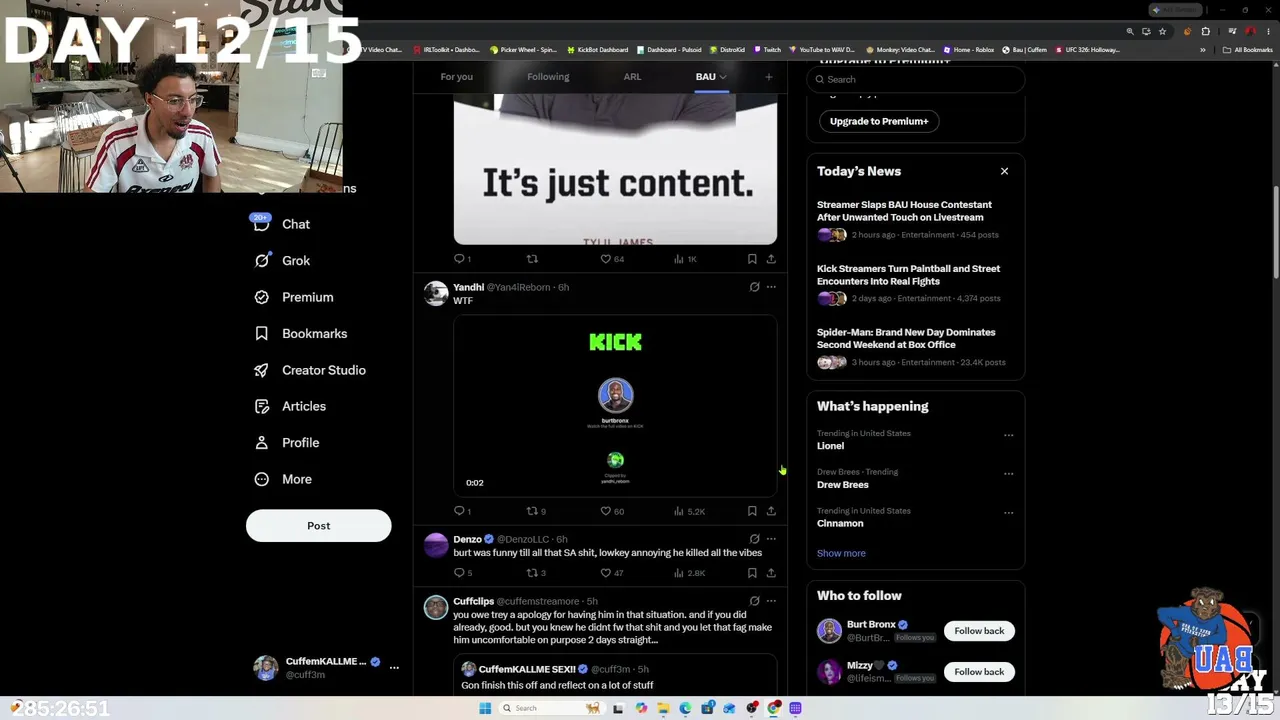1280x720 pixels.
Task: Open the account switcher menu
Action: (394, 667)
